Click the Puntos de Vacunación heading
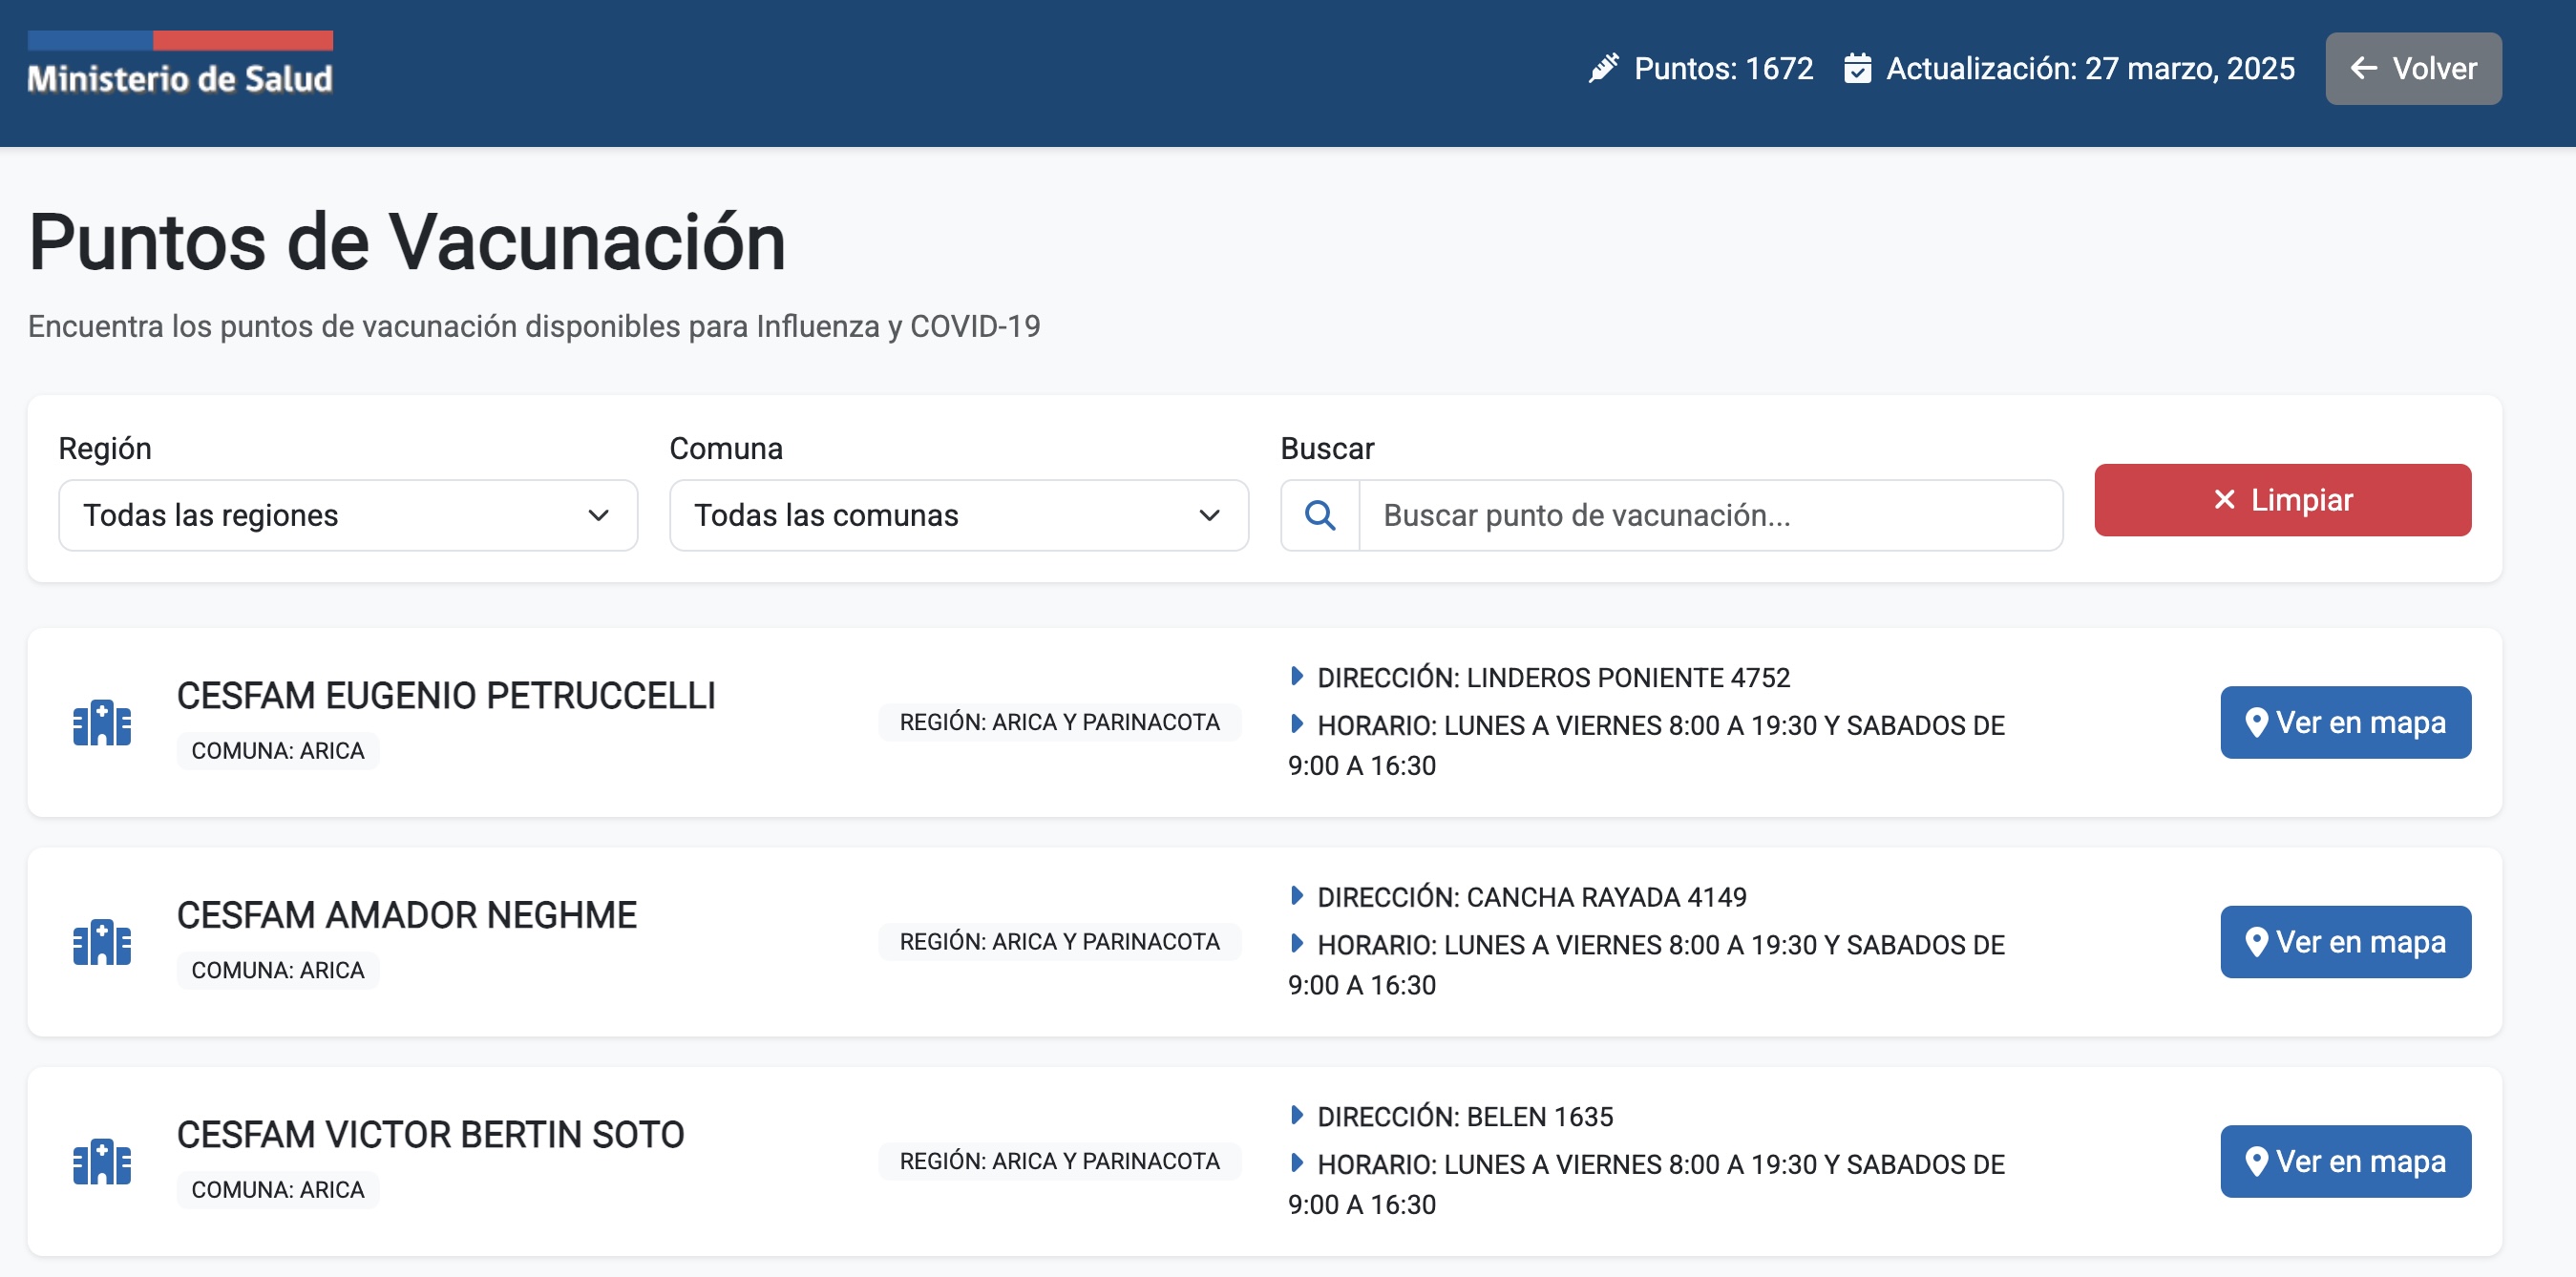 [407, 242]
